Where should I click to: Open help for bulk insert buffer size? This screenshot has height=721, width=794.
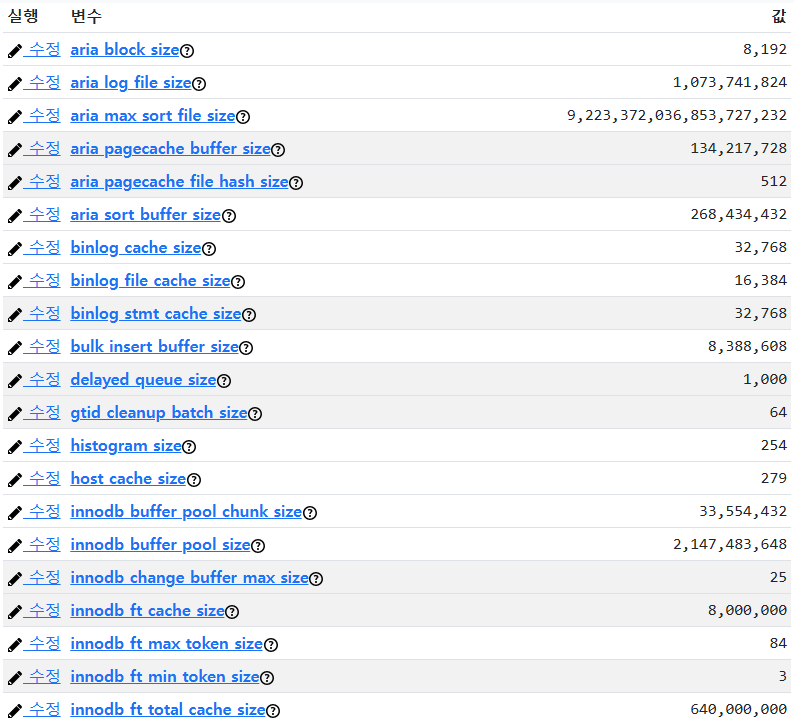click(246, 348)
